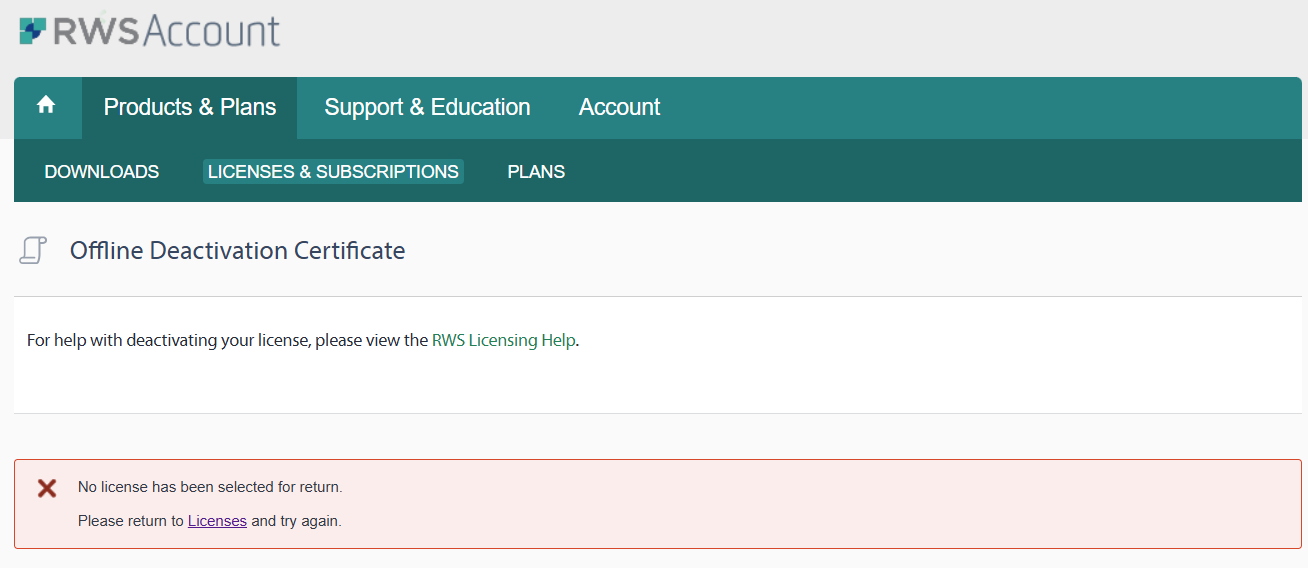Switch to Support & Education tab
The height and width of the screenshot is (568, 1308).
(x=427, y=107)
